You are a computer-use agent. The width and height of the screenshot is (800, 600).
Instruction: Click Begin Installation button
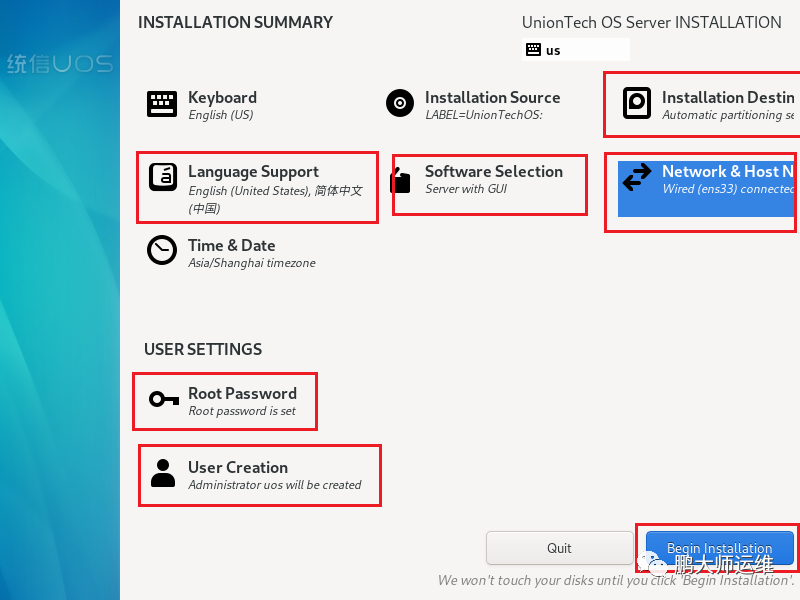(719, 548)
